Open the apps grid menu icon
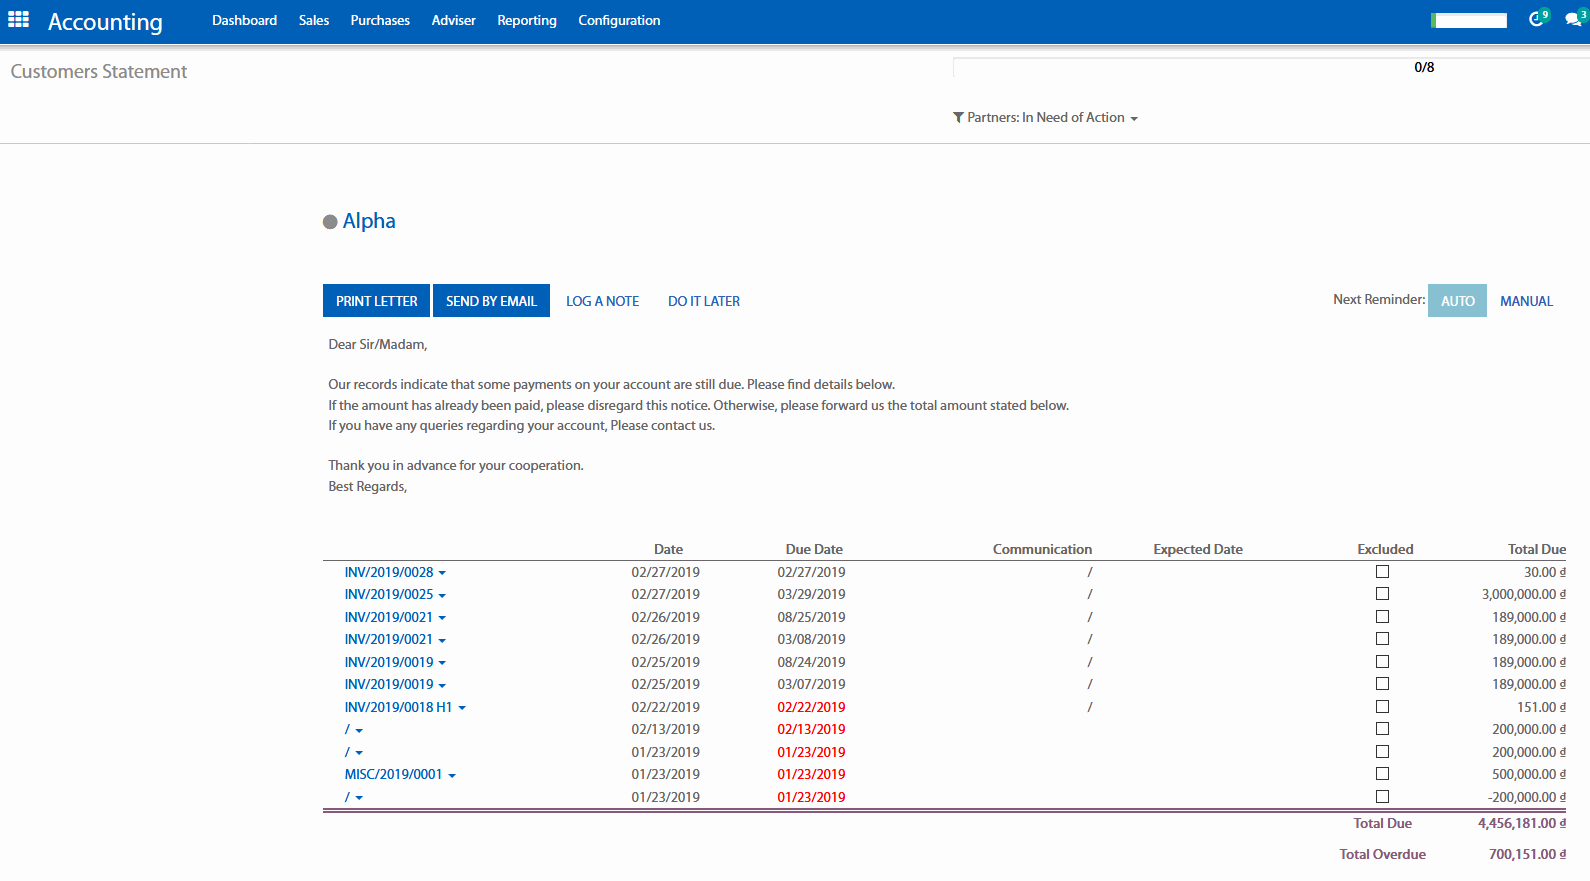The image size is (1590, 881). pos(18,20)
